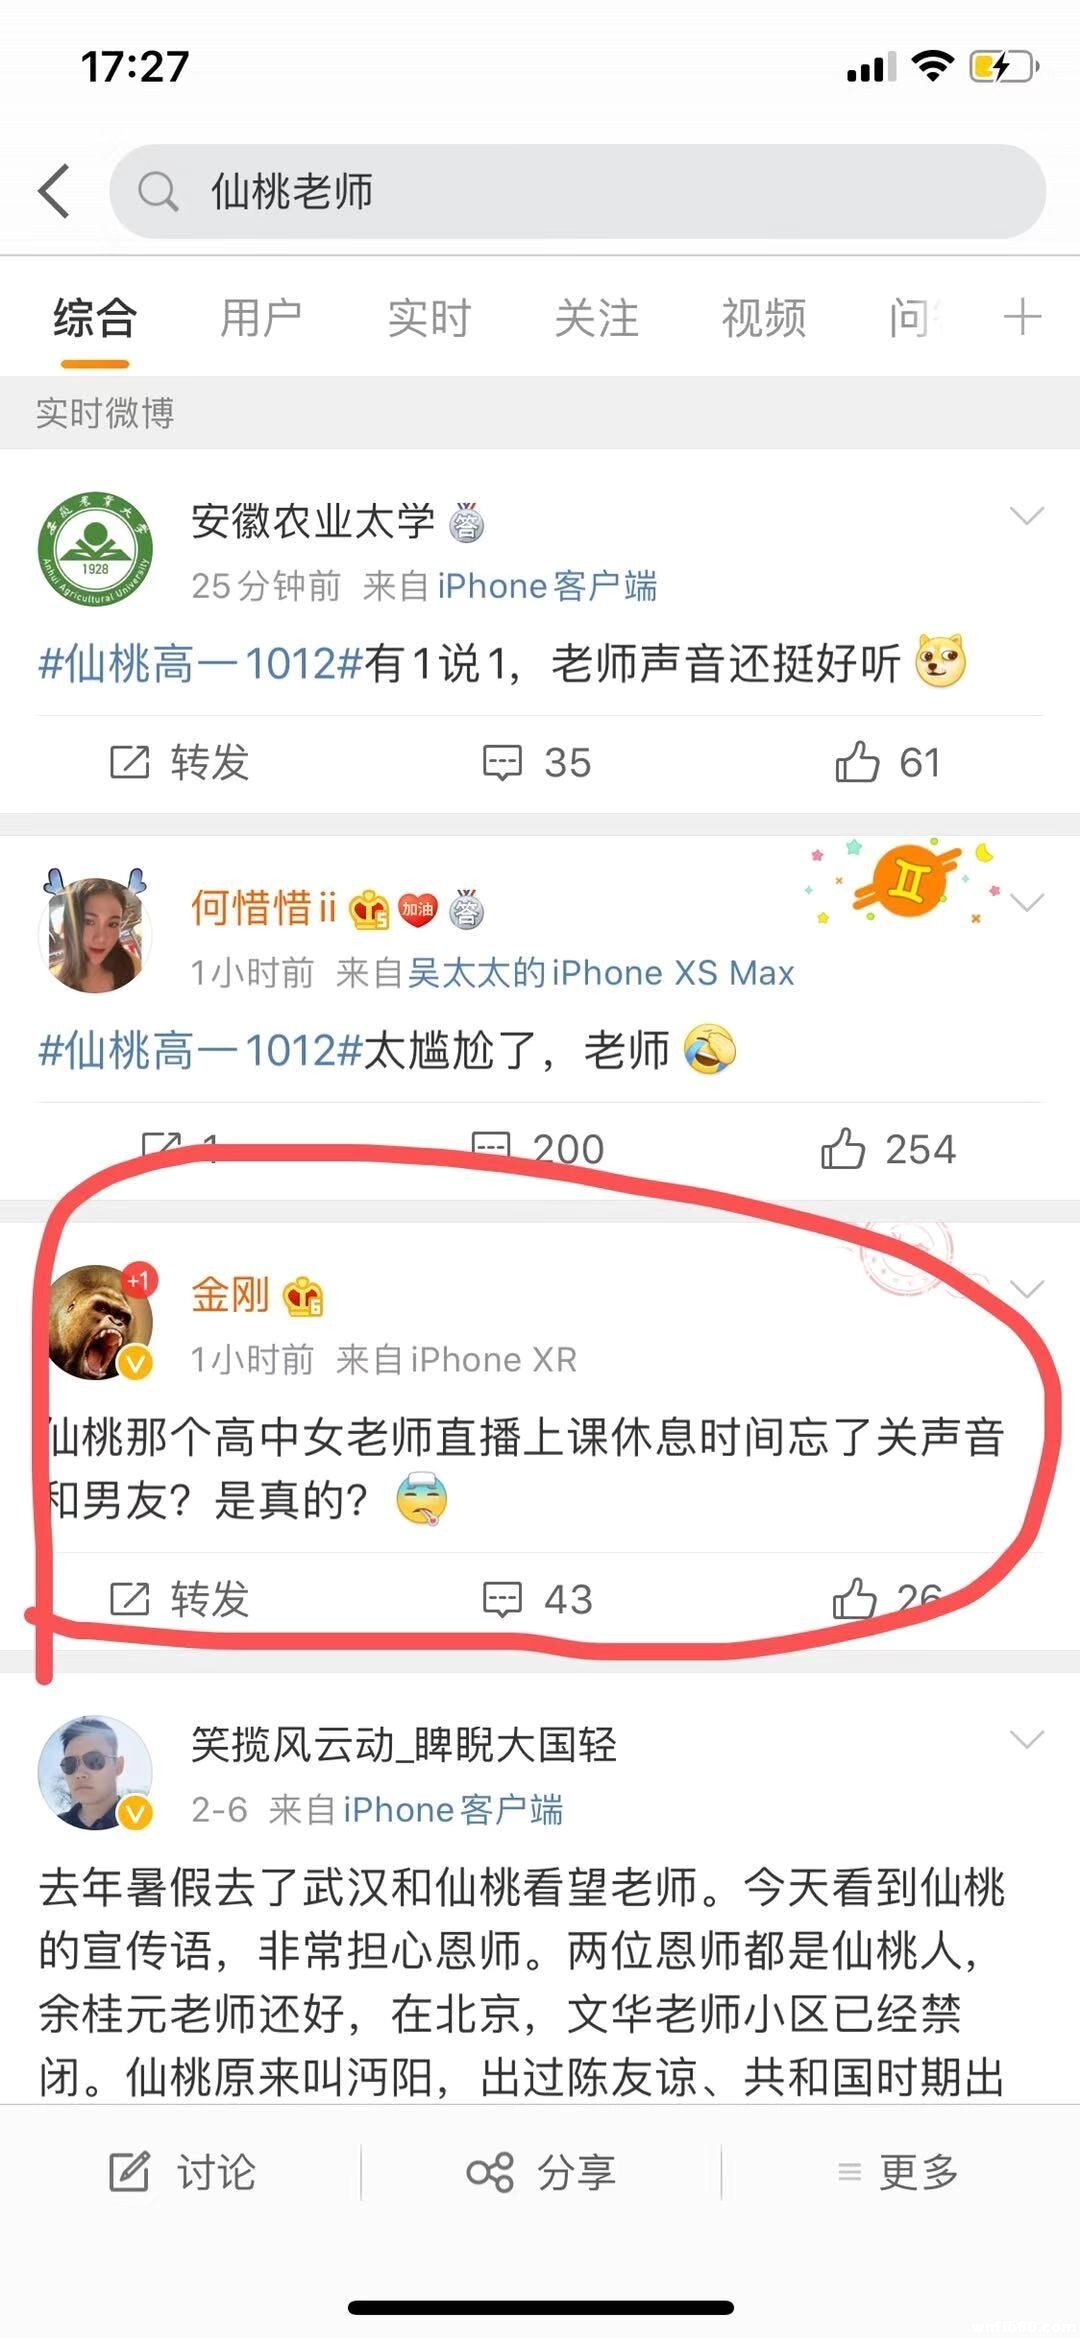The width and height of the screenshot is (1080, 2338).
Task: Open 安徽农业大学 profile avatar
Action: [x=96, y=549]
